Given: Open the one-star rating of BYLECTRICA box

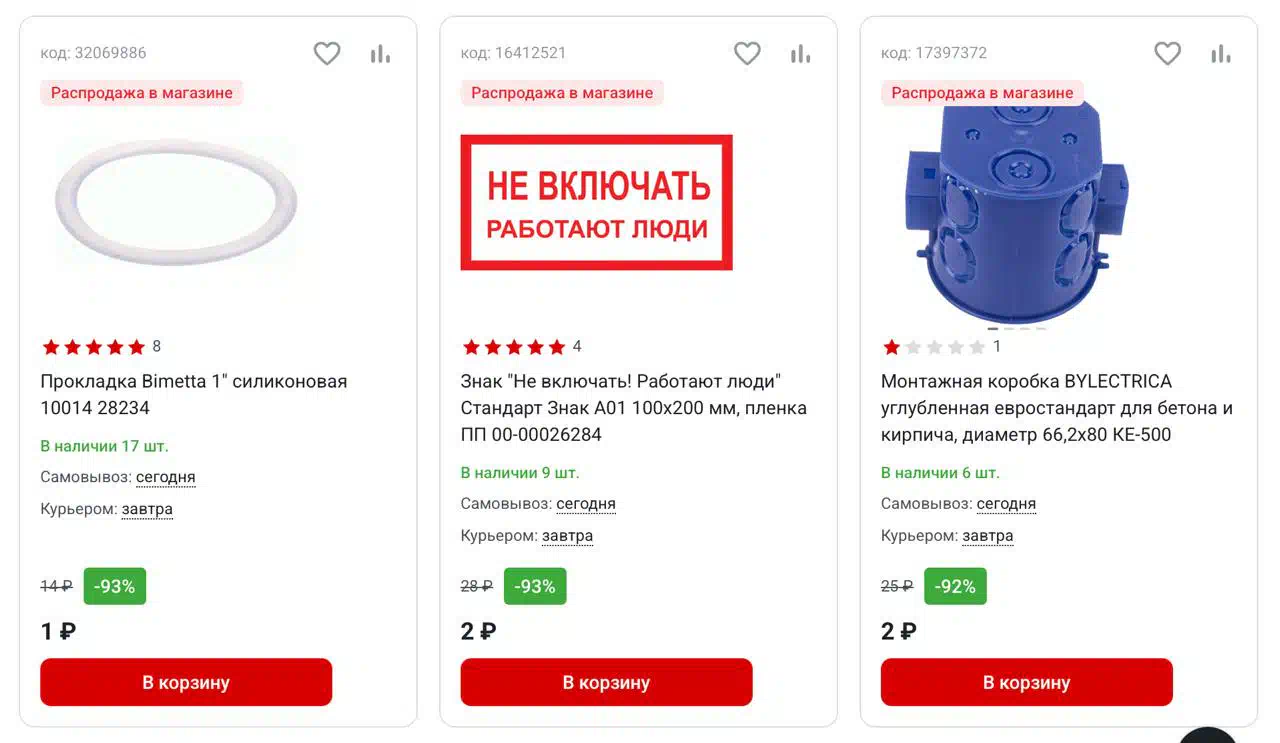Looking at the screenshot, I should tap(941, 347).
